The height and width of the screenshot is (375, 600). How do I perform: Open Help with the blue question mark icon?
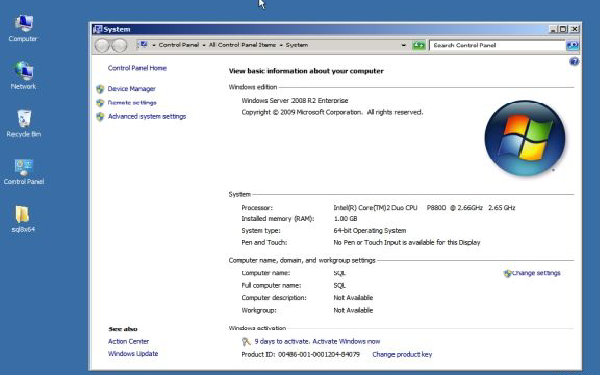pyautogui.click(x=574, y=62)
